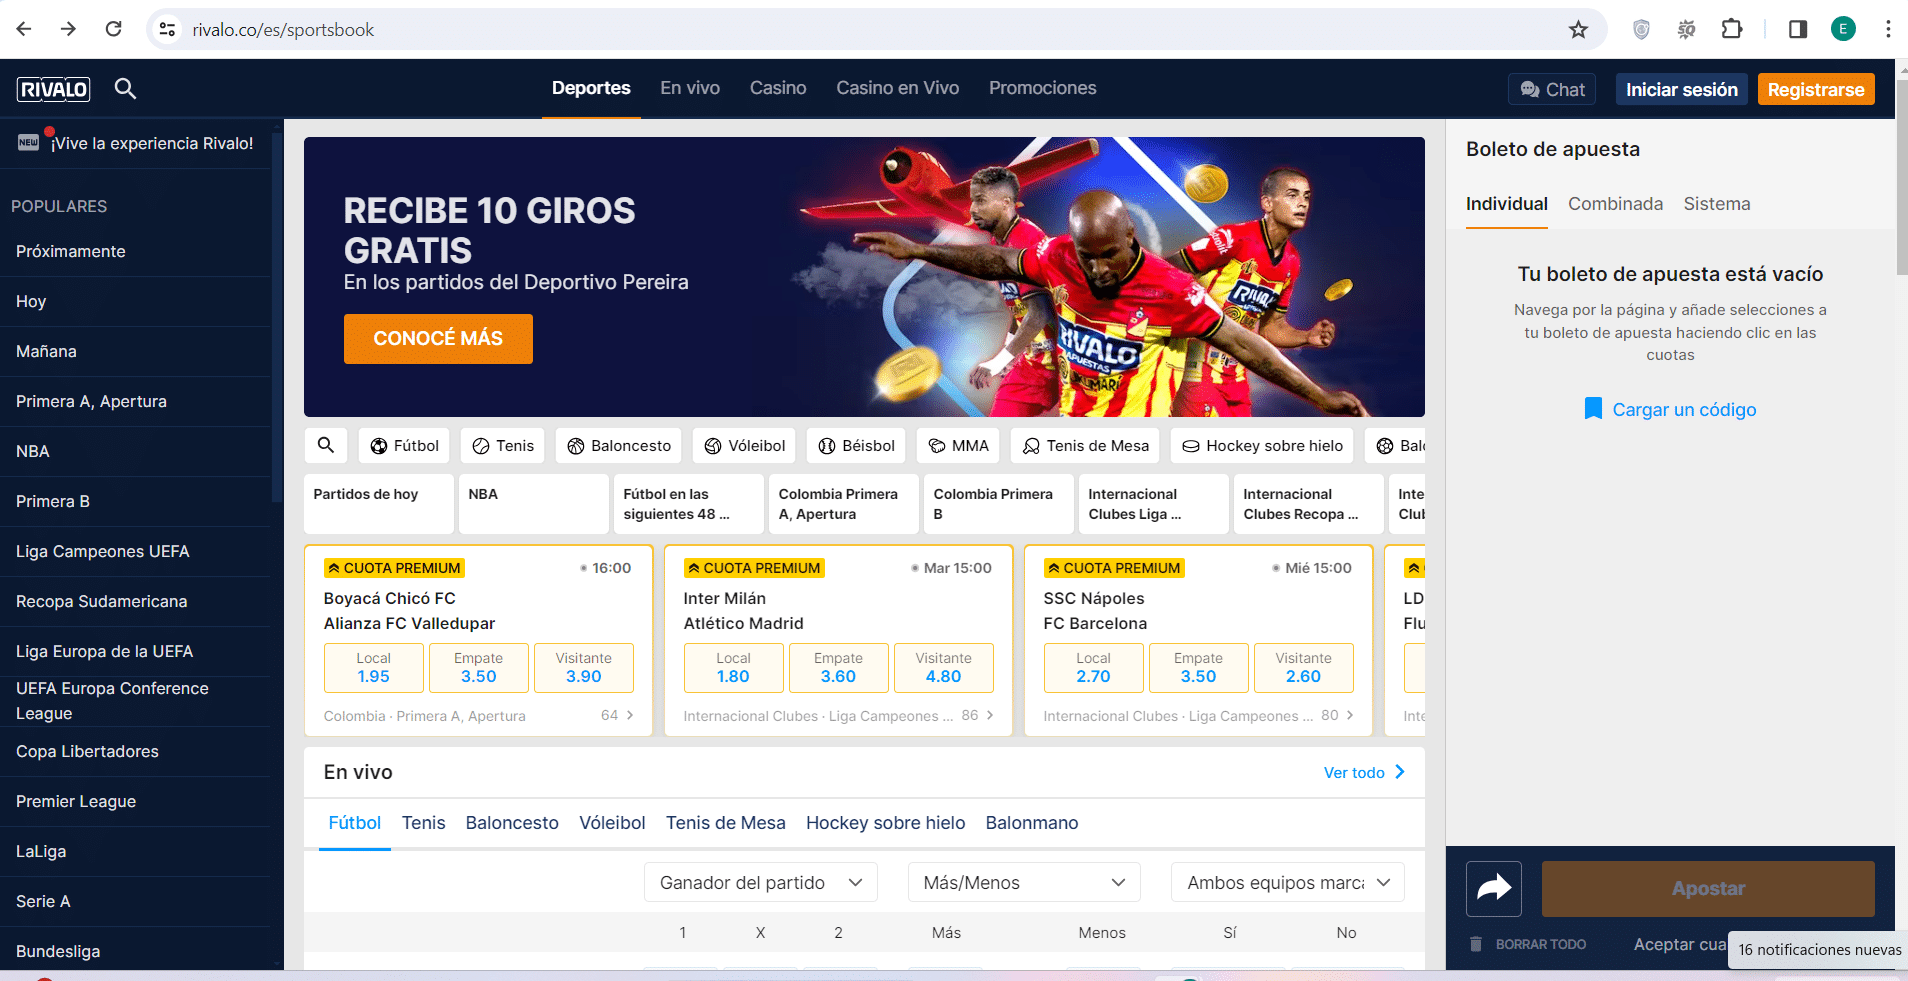
Task: Open the NBA quick link card
Action: [534, 504]
